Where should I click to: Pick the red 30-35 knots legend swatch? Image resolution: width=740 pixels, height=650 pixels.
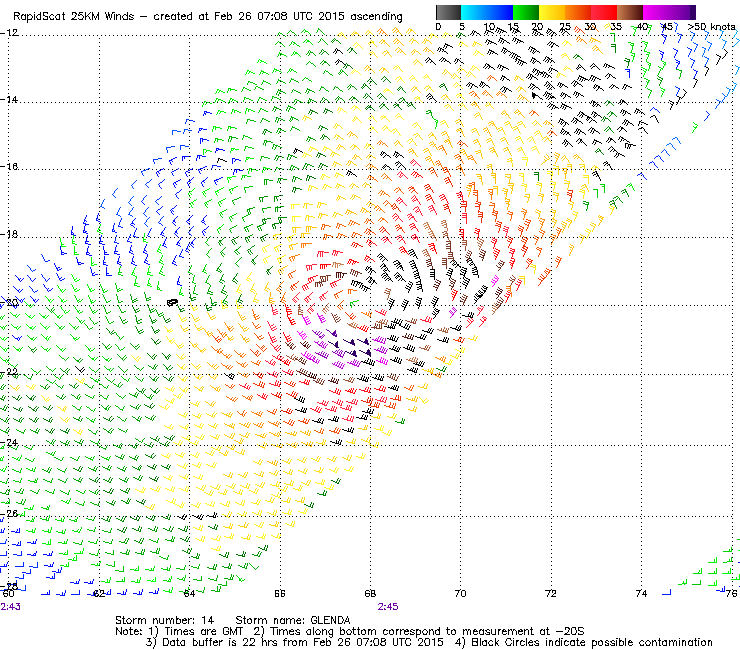pos(604,12)
